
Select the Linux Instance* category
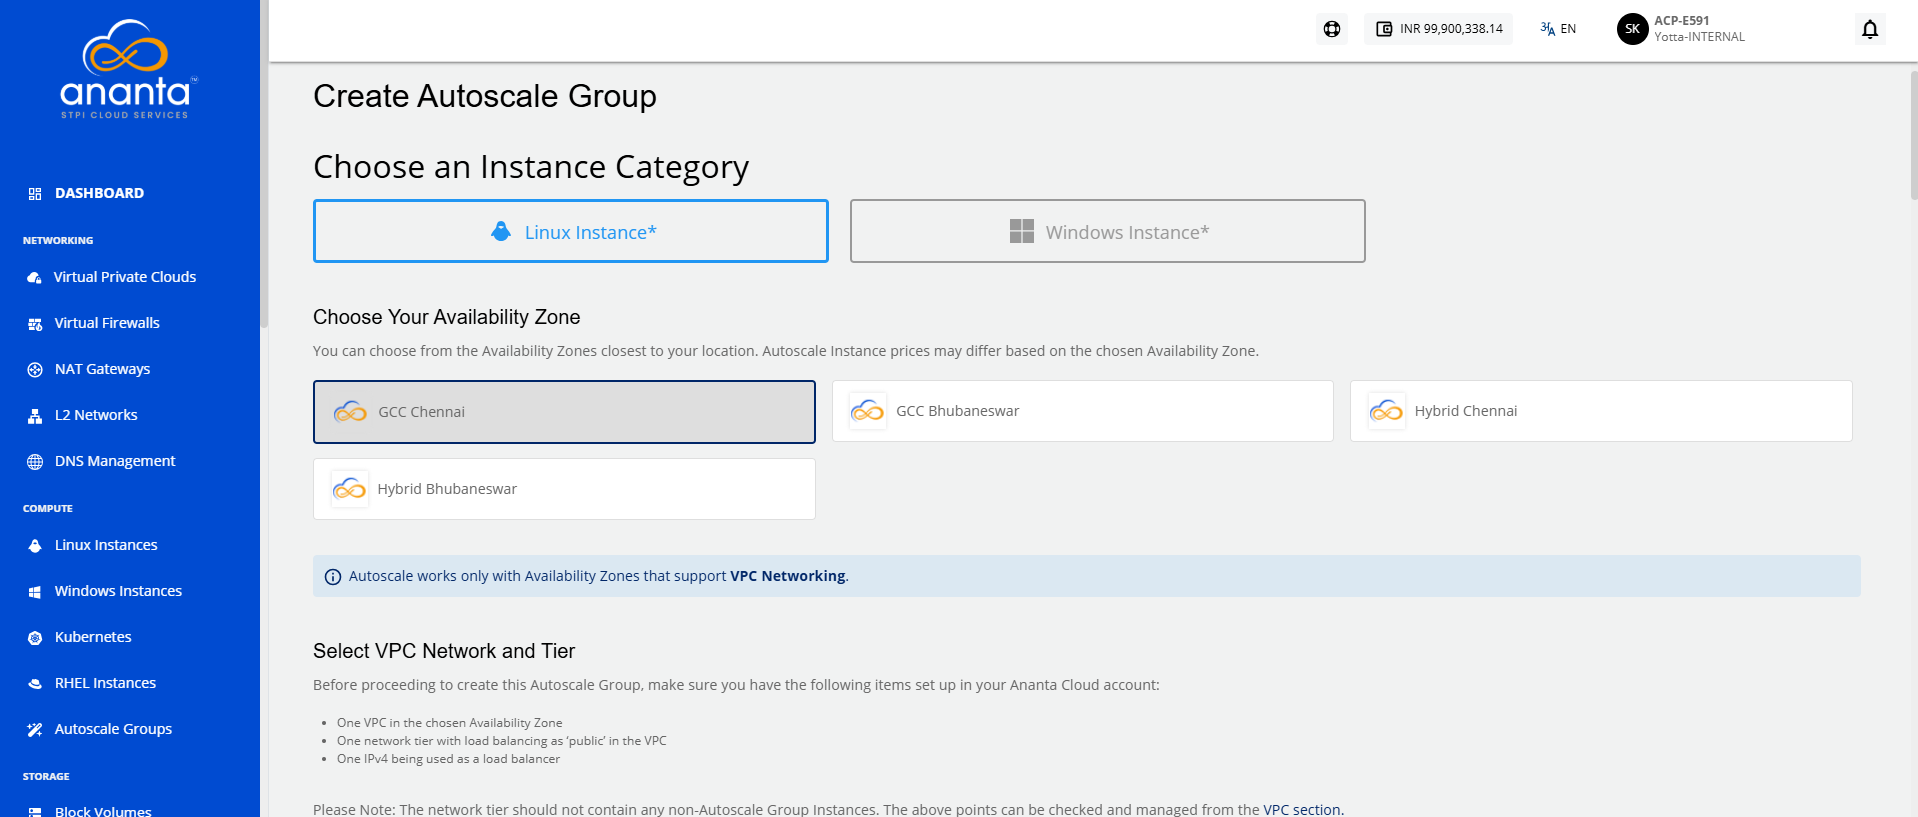tap(571, 231)
